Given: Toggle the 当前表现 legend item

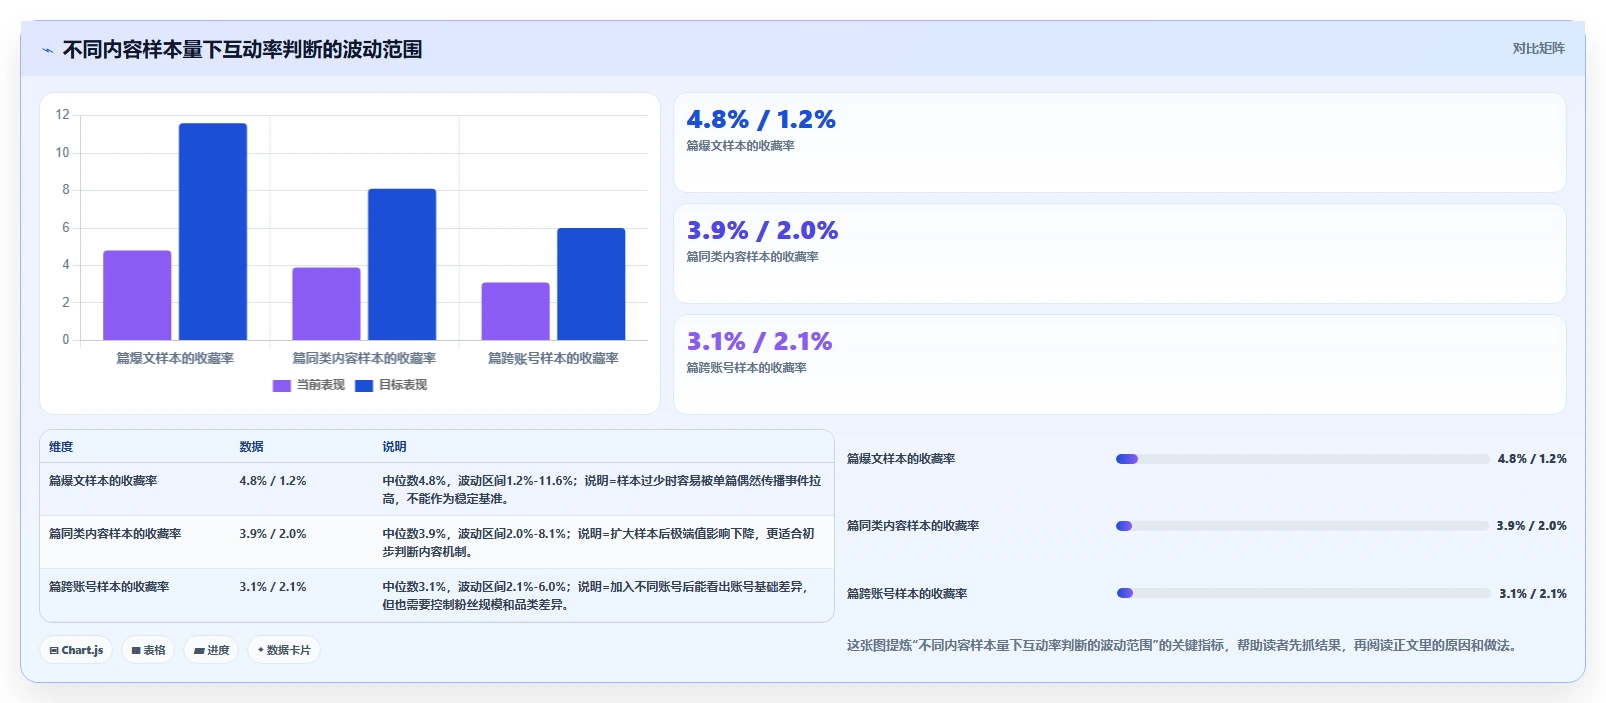Looking at the screenshot, I should (309, 385).
